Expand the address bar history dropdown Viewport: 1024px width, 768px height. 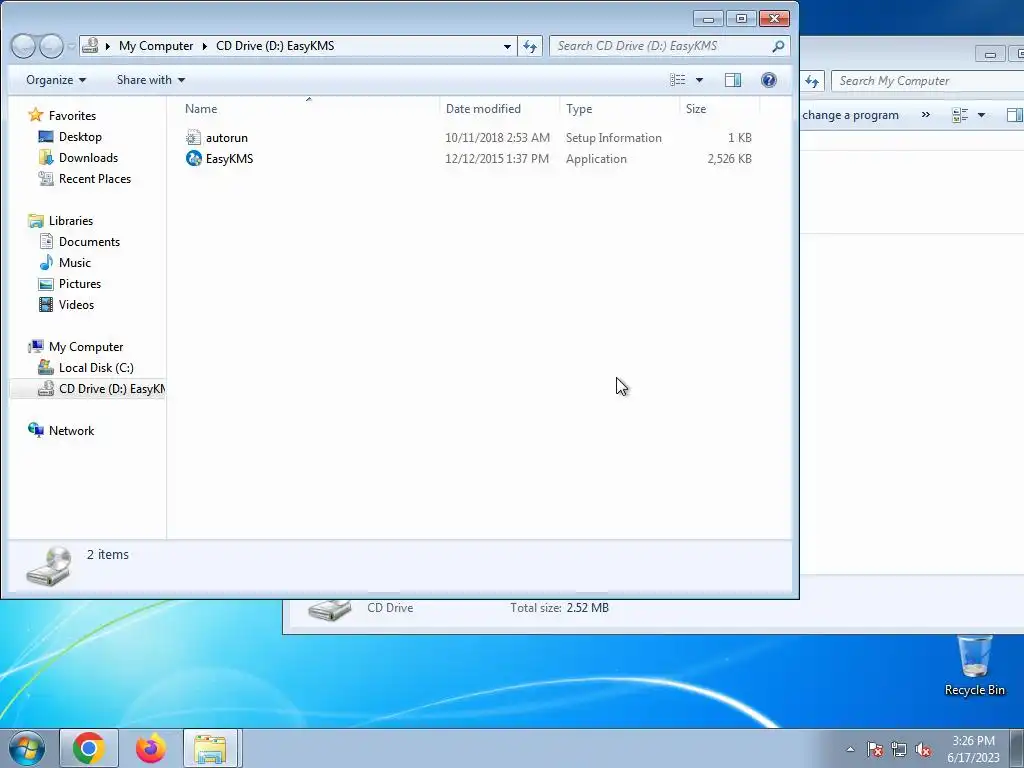point(507,46)
